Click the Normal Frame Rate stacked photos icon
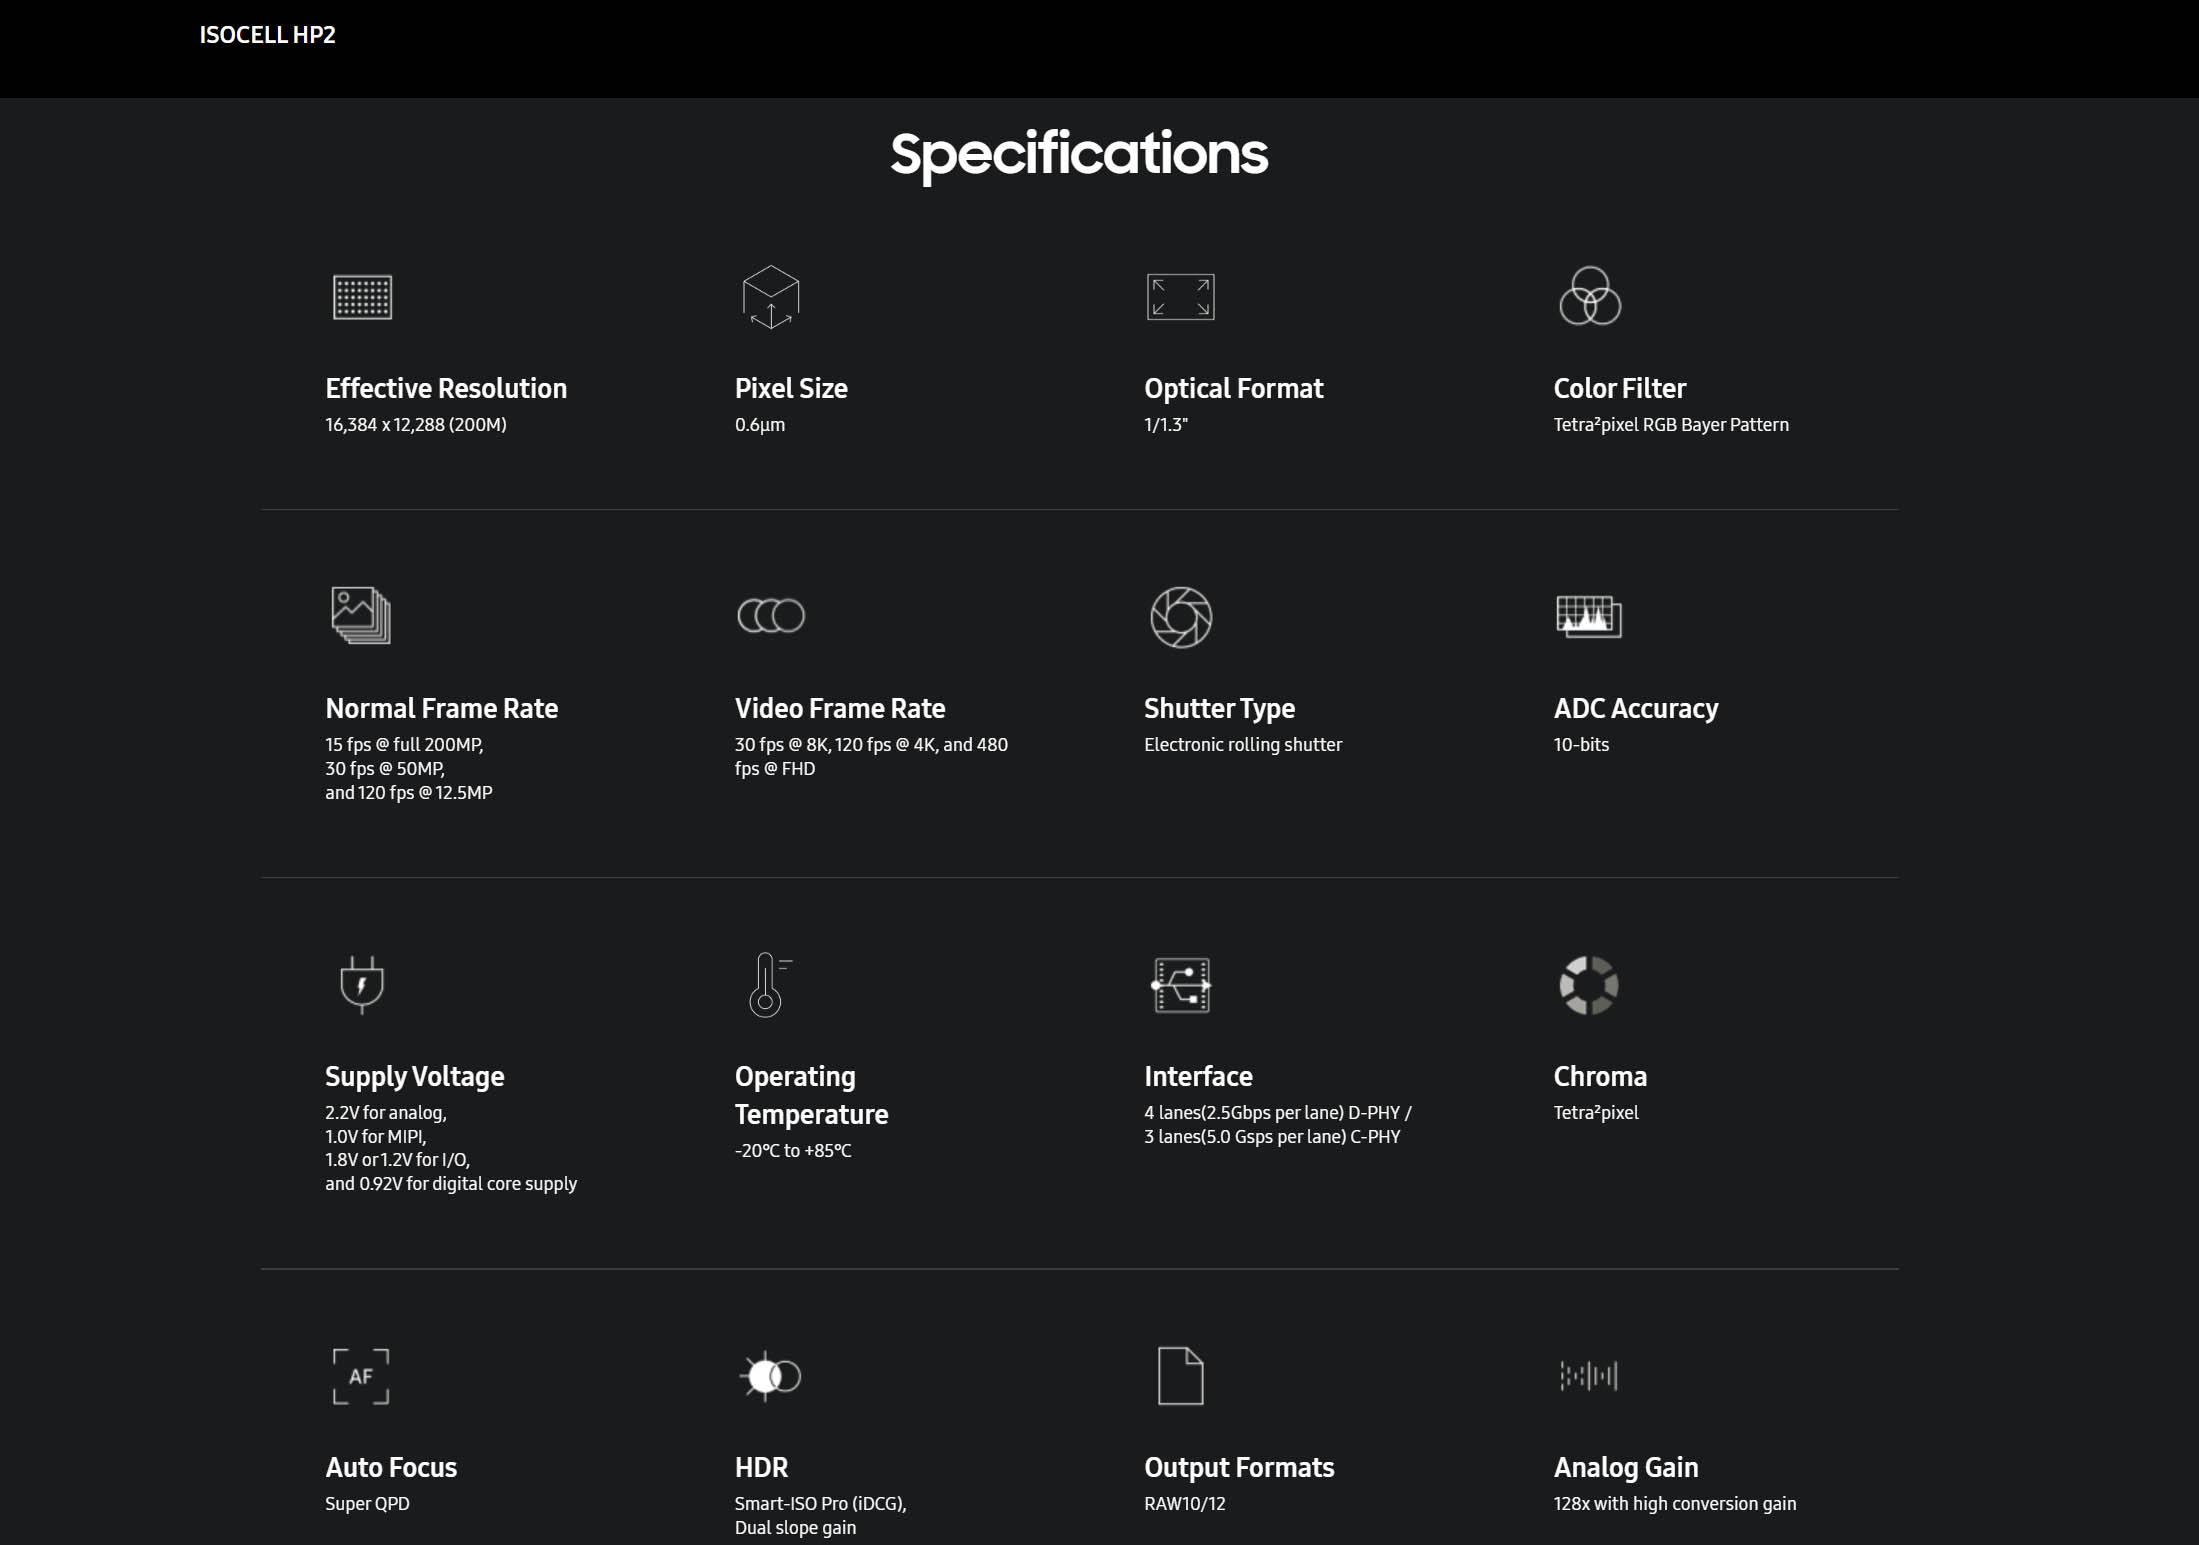This screenshot has width=2199, height=1545. (x=361, y=615)
